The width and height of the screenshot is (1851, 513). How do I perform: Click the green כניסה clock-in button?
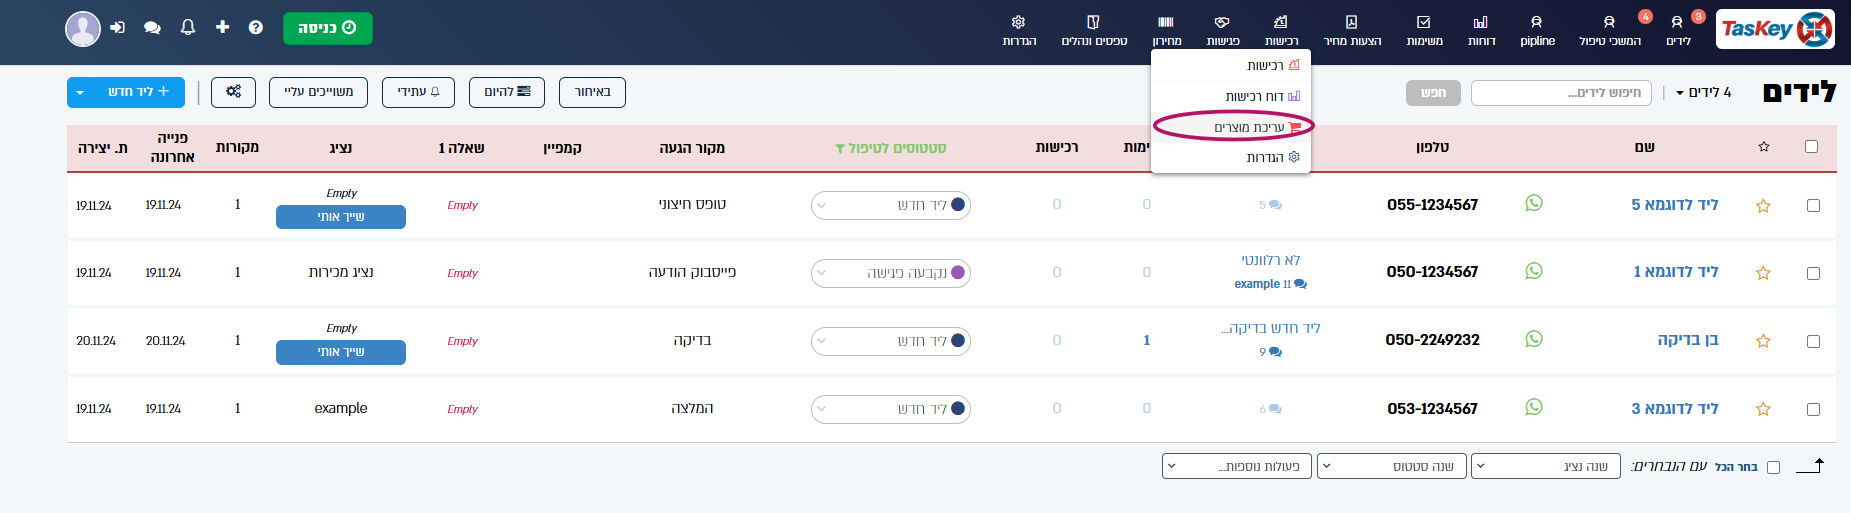tap(328, 28)
